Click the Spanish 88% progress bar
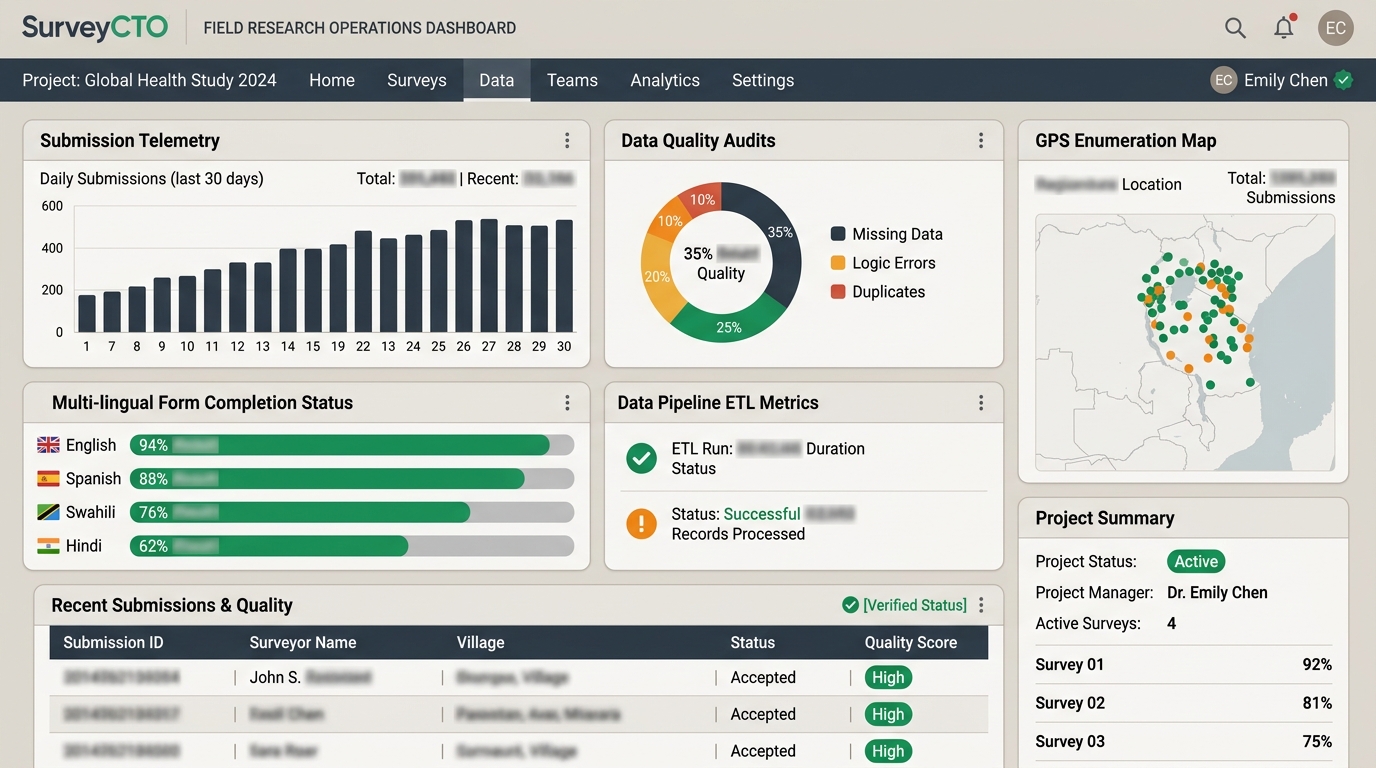Image resolution: width=1376 pixels, height=768 pixels. click(352, 479)
